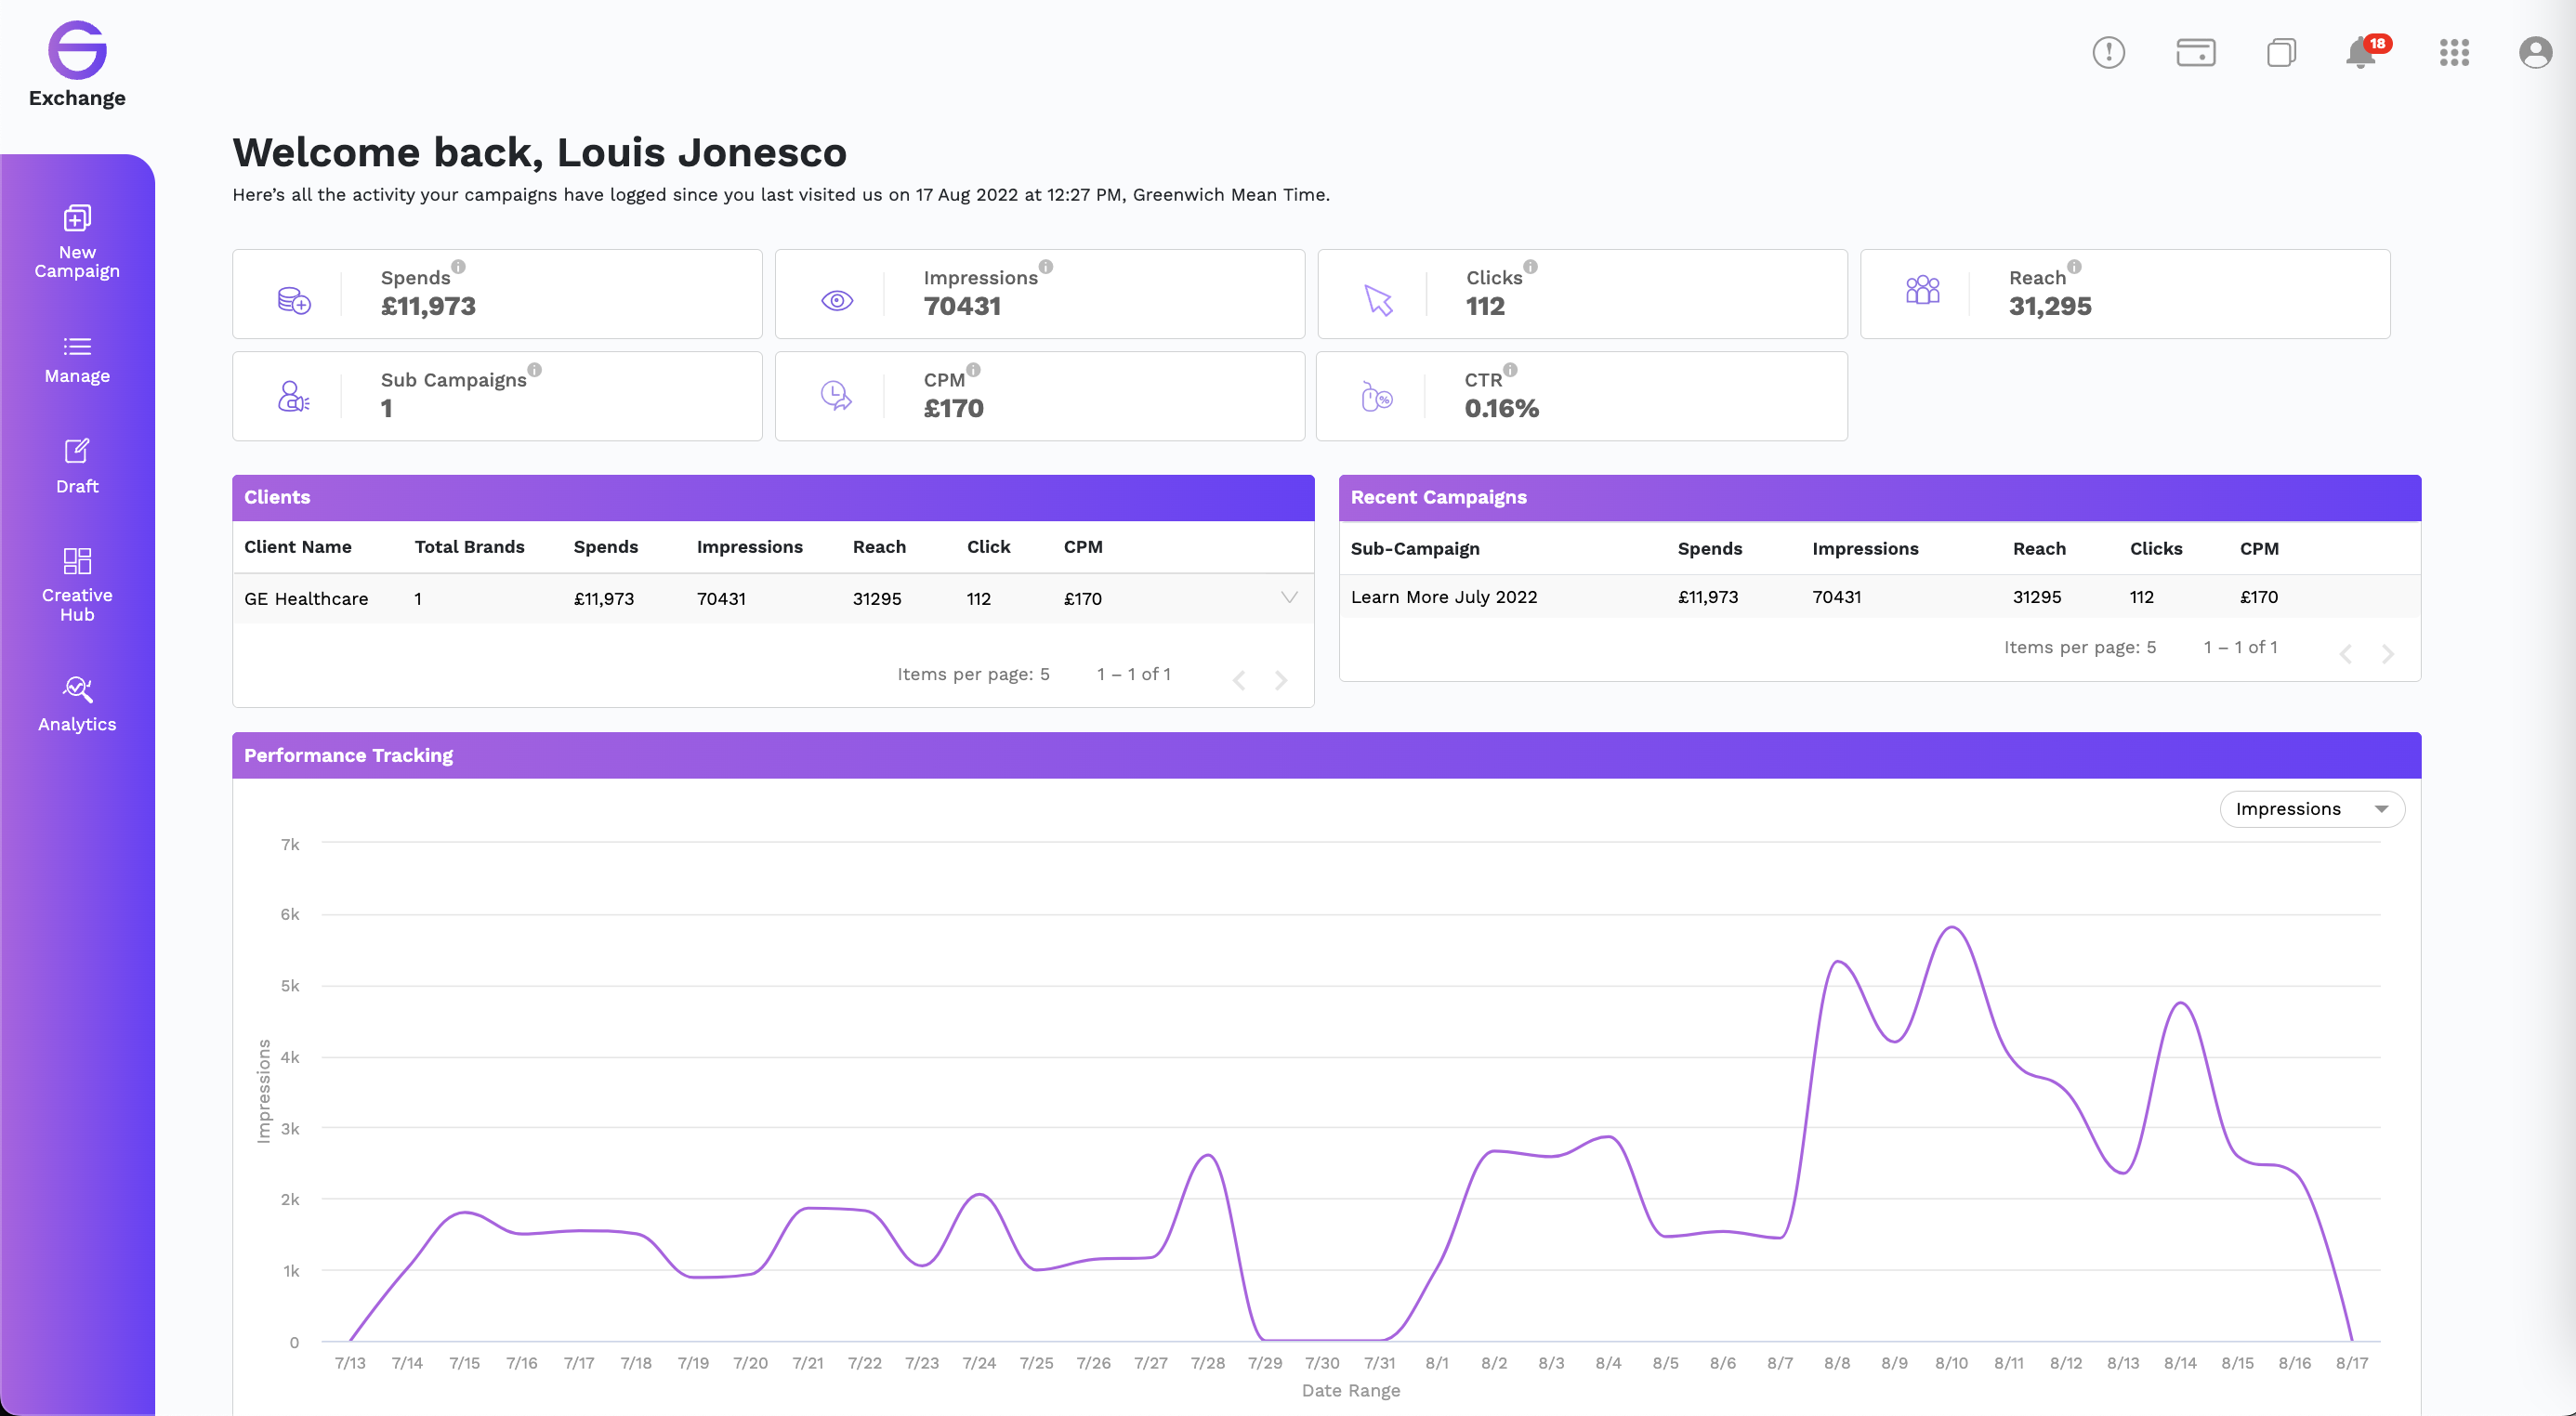Click the notification bell with 18 alerts
Image resolution: width=2576 pixels, height=1416 pixels.
coord(2361,53)
